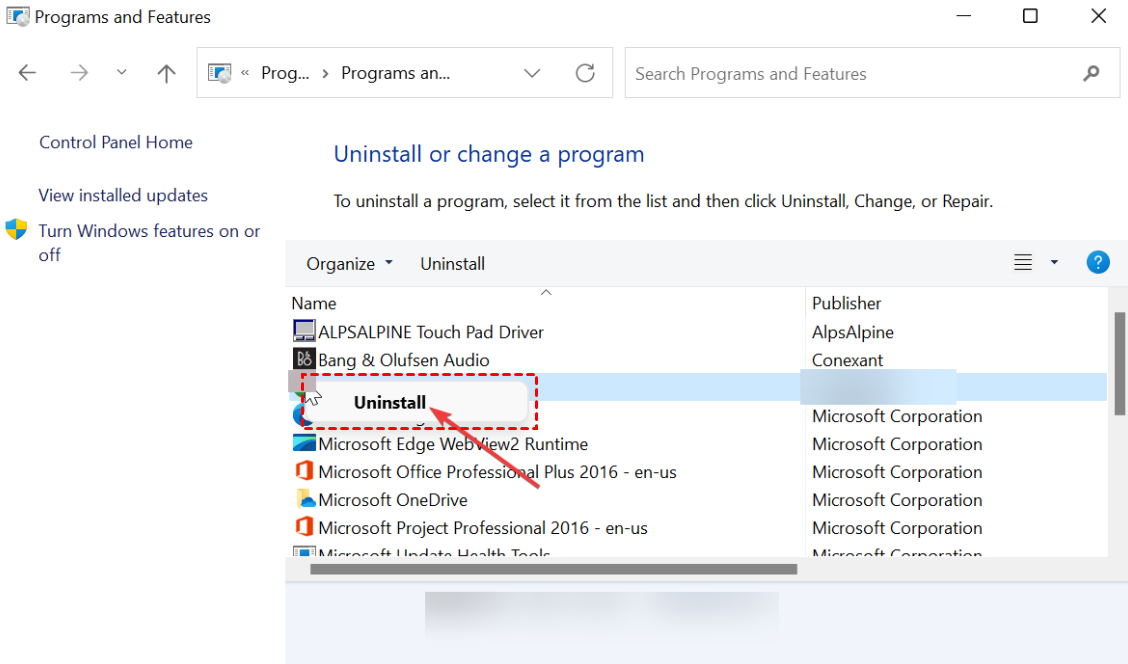Screen dimensions: 1128x664
Task: Select ALPSALPINE Touch Pad Driver entry
Action: click(430, 332)
